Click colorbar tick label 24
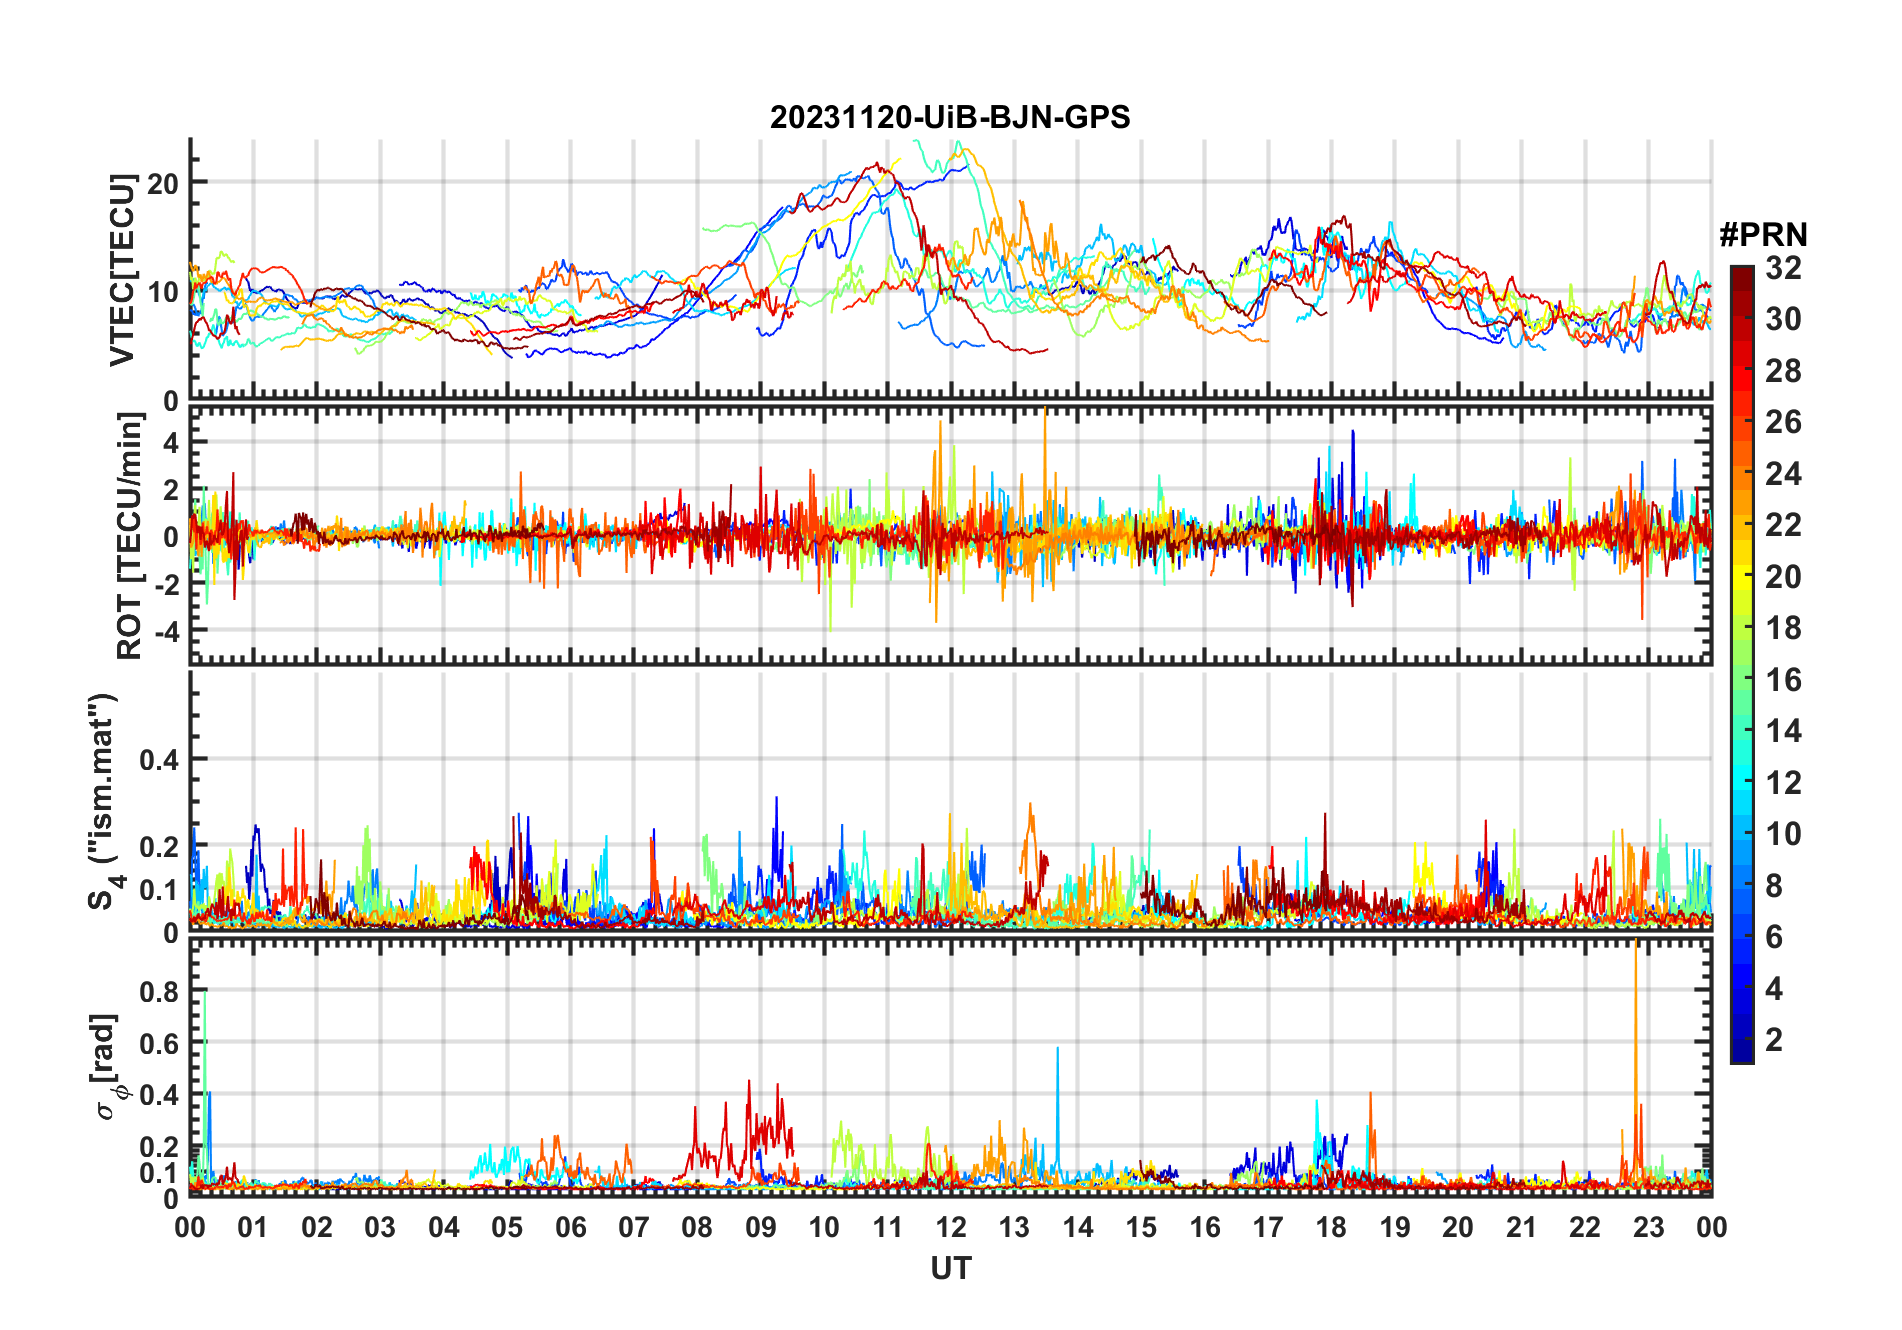Image resolution: width=1902 pixels, height=1330 pixels. point(1783,474)
